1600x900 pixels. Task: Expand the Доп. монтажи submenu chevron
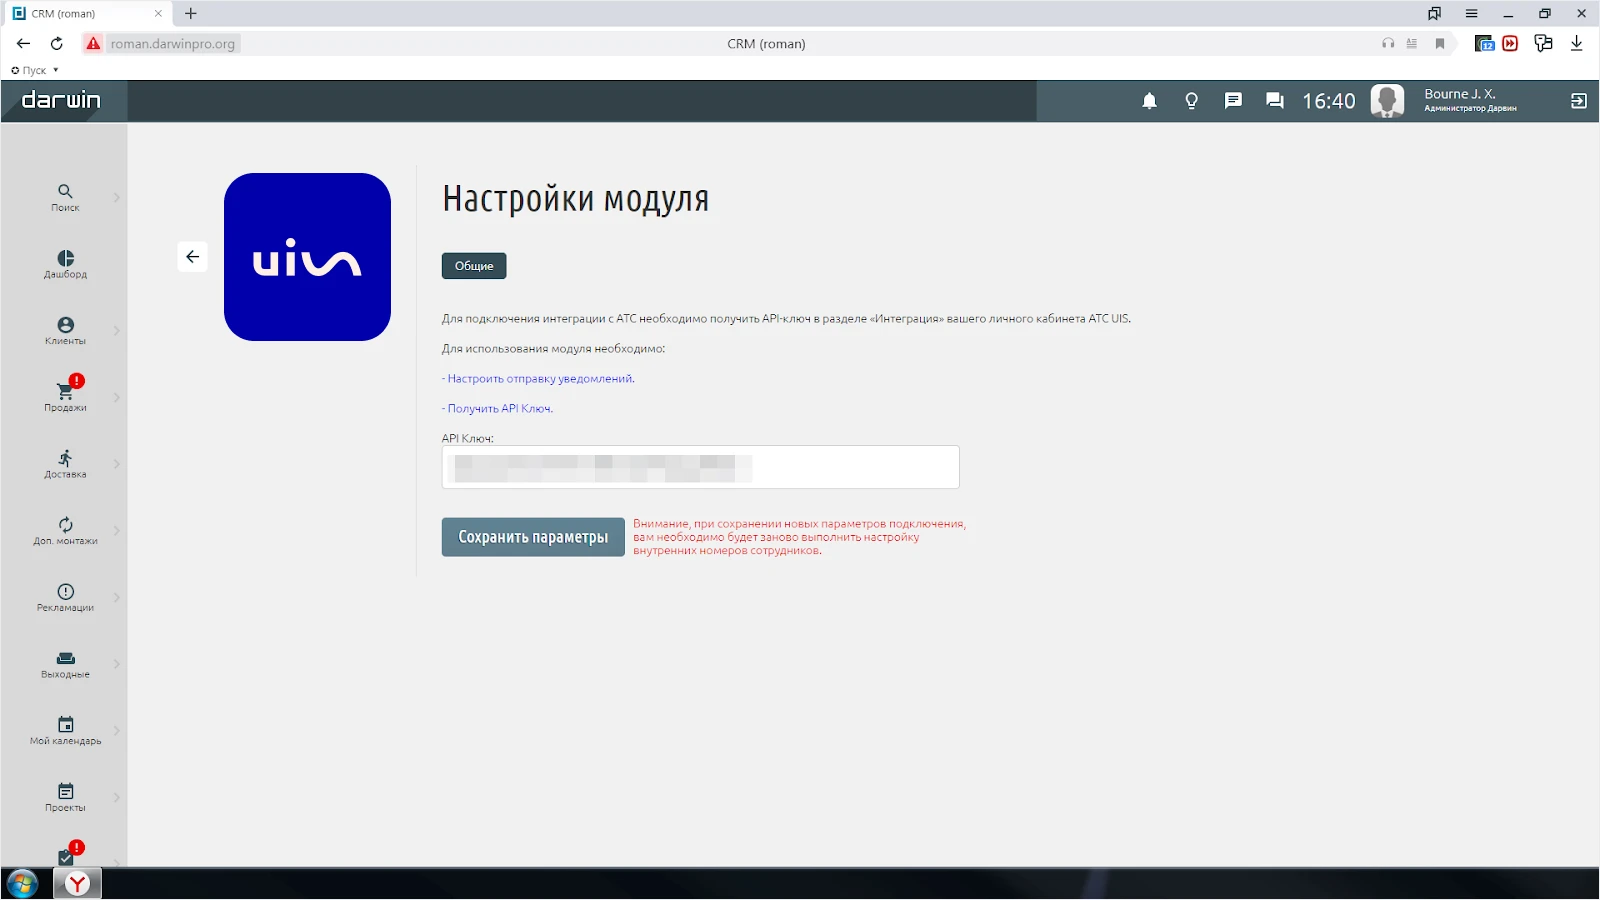[116, 531]
